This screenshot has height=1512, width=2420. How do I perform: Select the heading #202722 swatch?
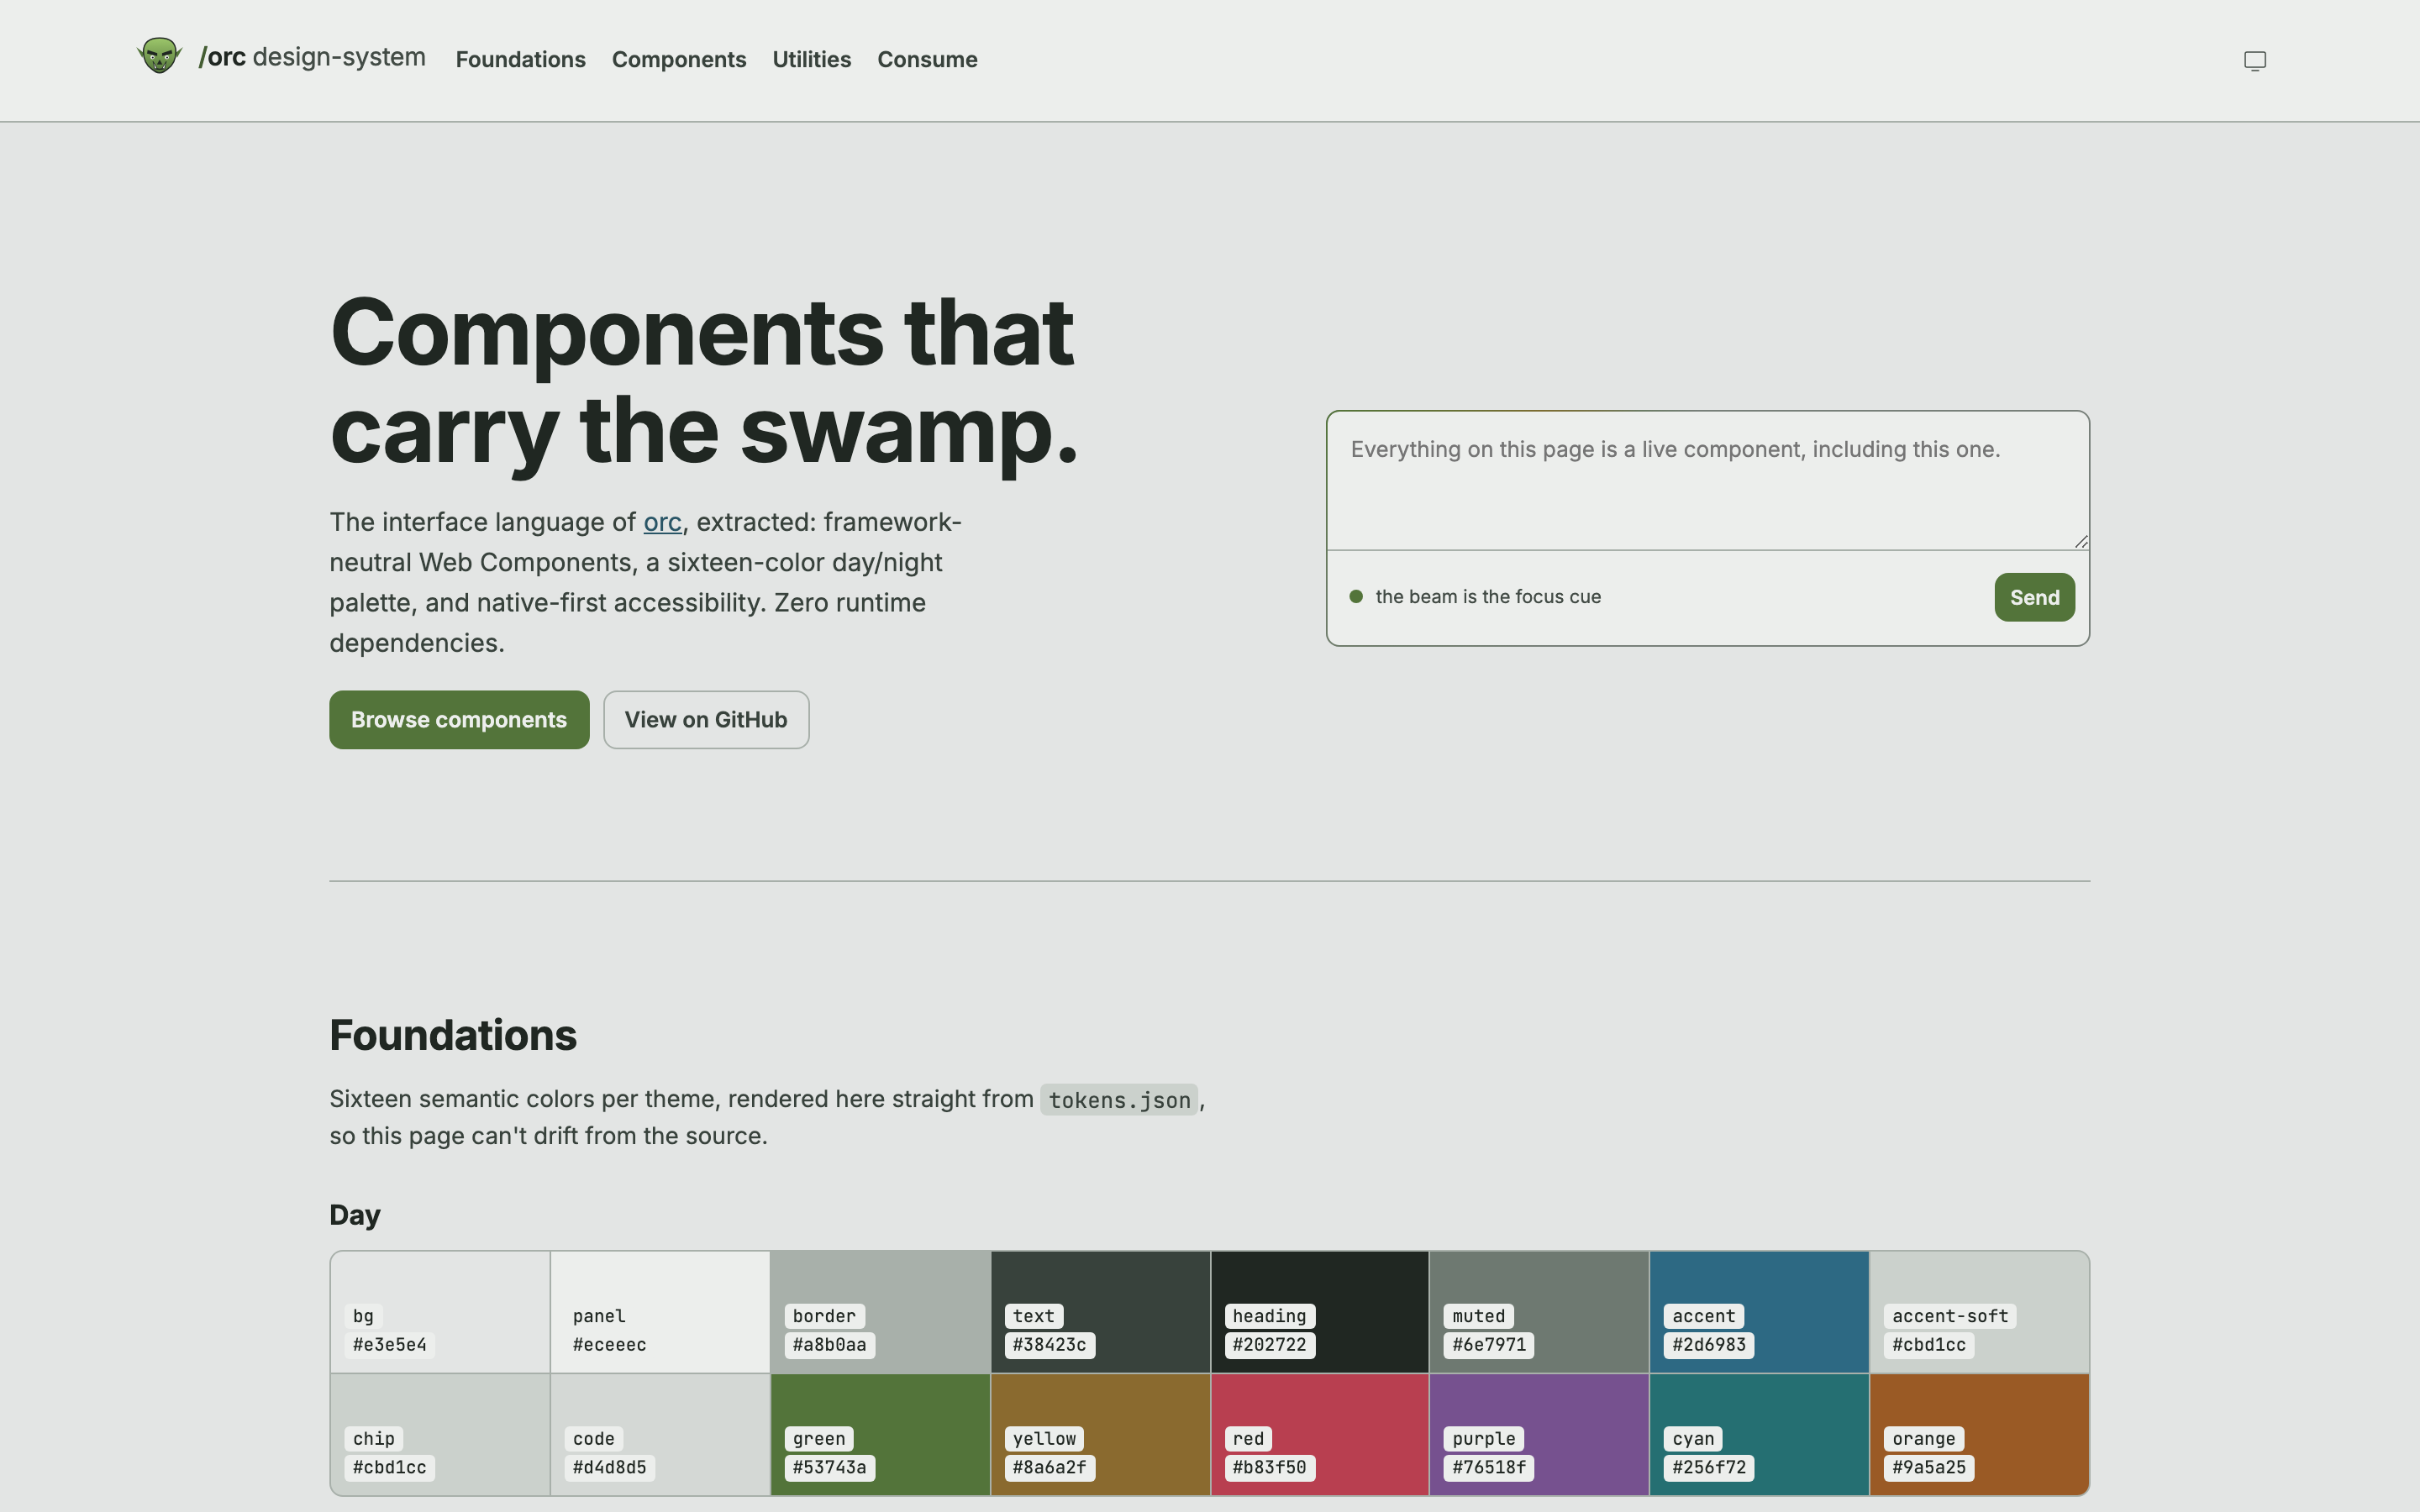[x=1320, y=1312]
